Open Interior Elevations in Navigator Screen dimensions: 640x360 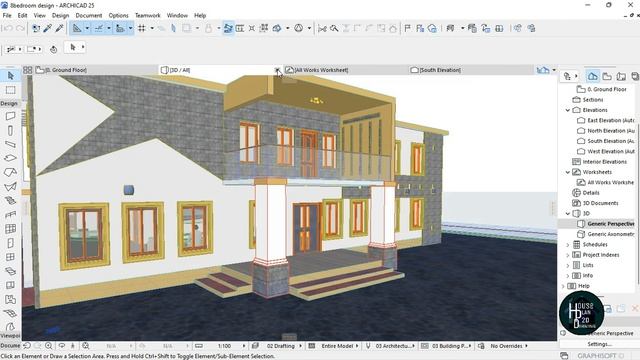pos(600,162)
